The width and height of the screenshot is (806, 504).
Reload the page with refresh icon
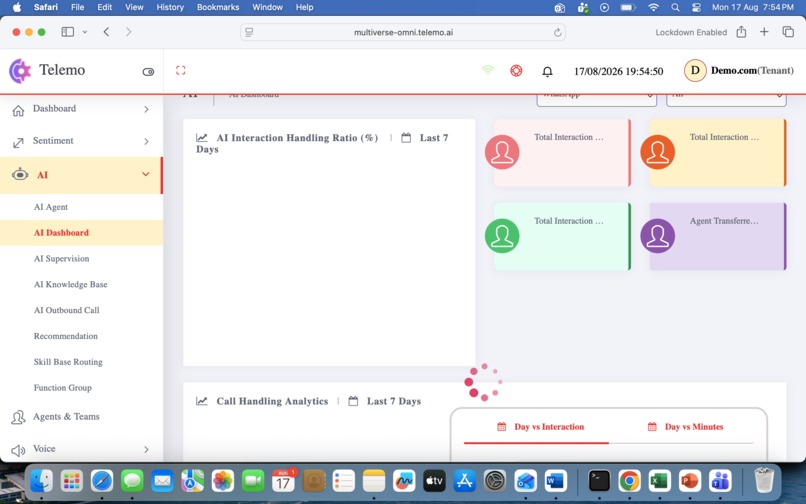(557, 32)
